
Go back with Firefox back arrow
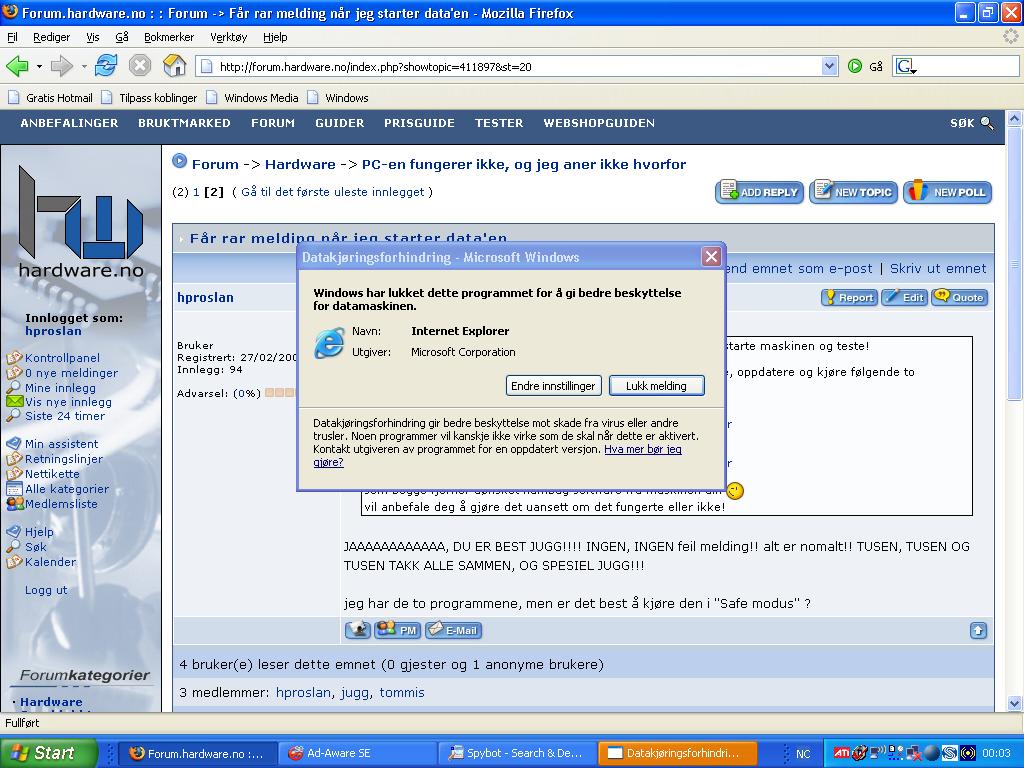click(17, 66)
